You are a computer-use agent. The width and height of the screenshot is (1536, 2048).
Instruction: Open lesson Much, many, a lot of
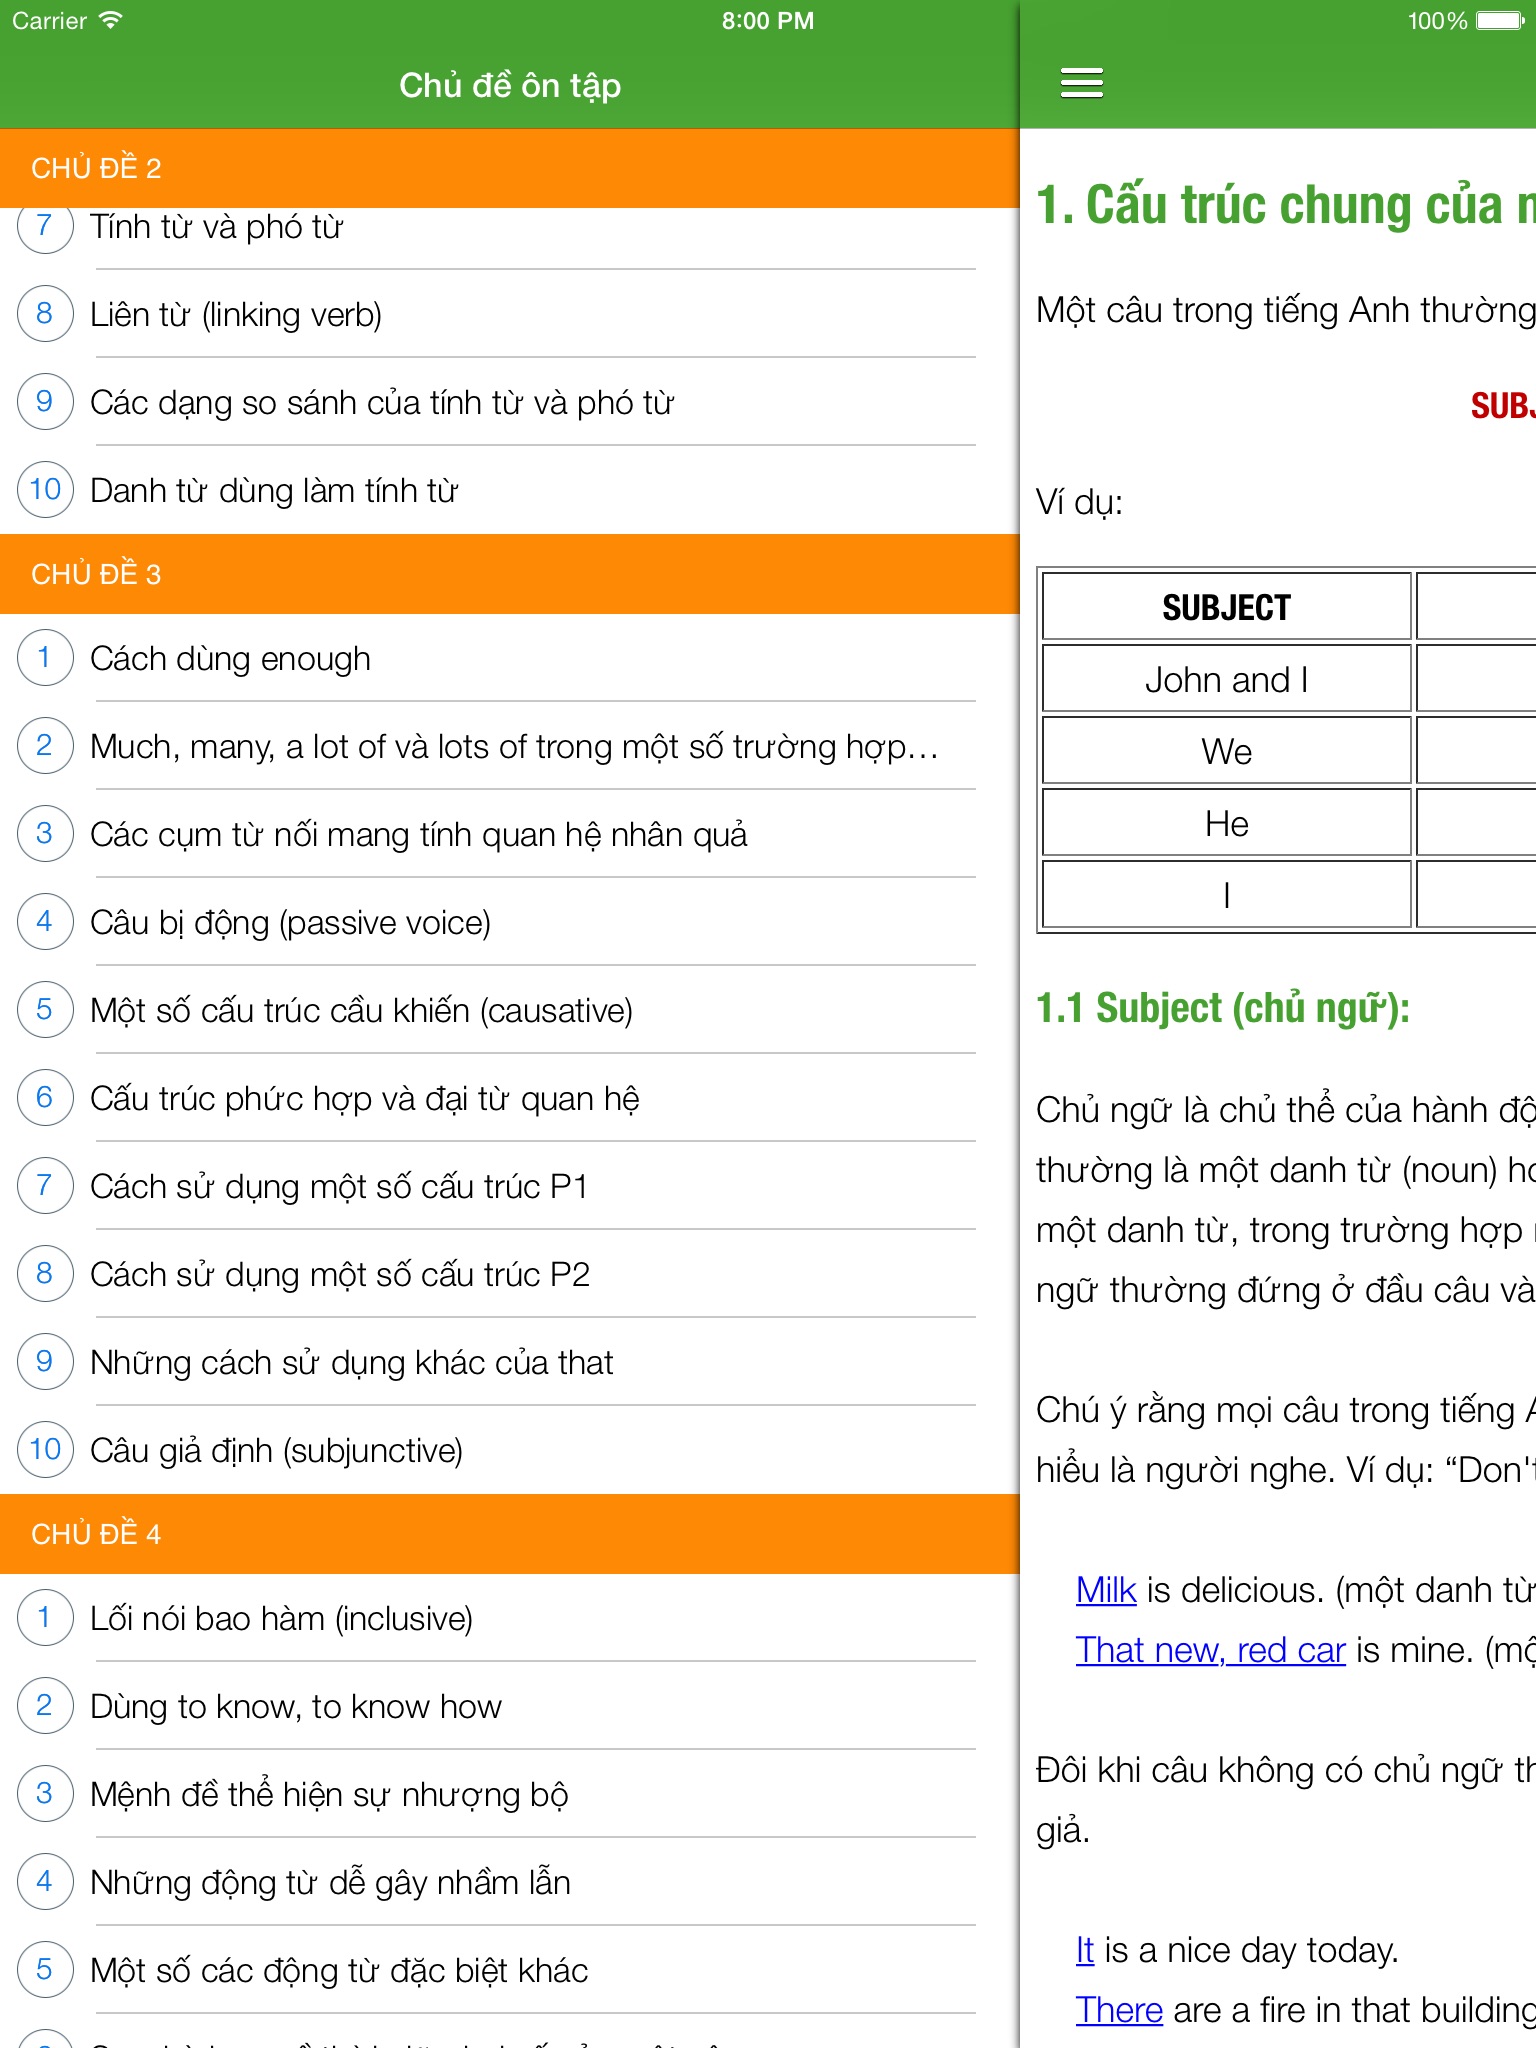tap(514, 747)
